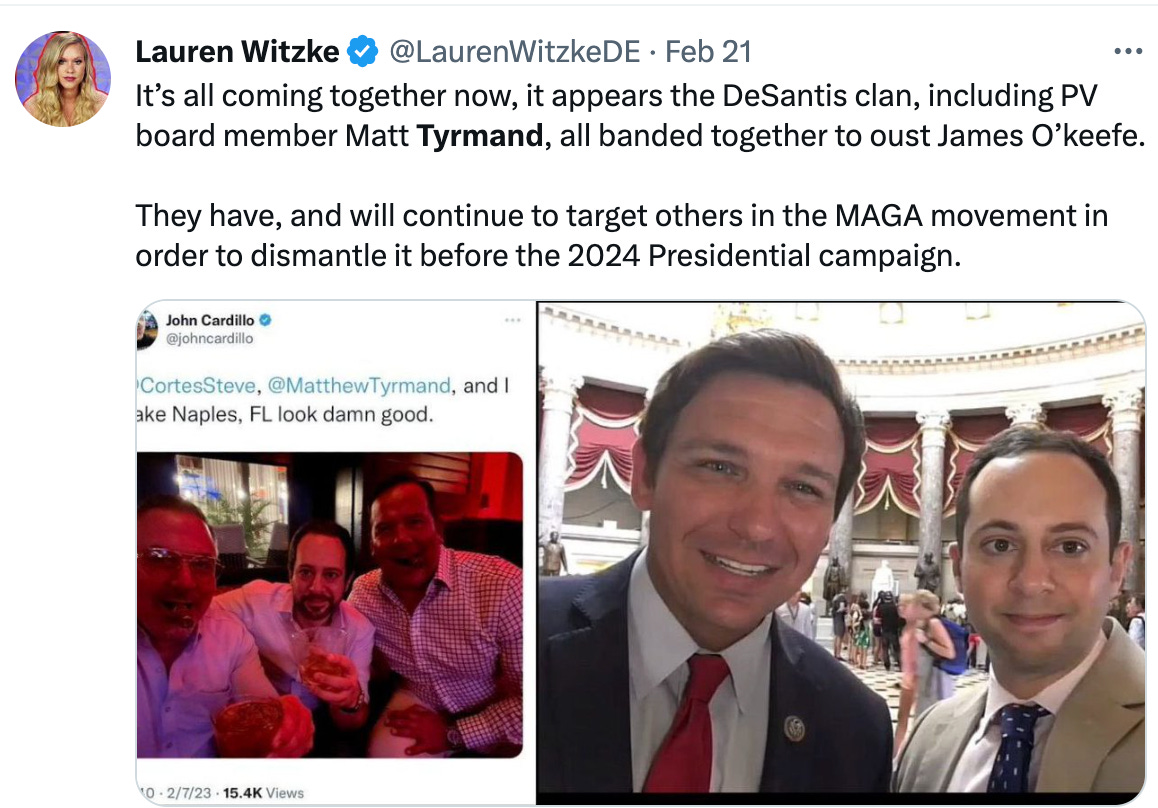Click the bolded word Tyrmand in tweet

click(x=479, y=136)
